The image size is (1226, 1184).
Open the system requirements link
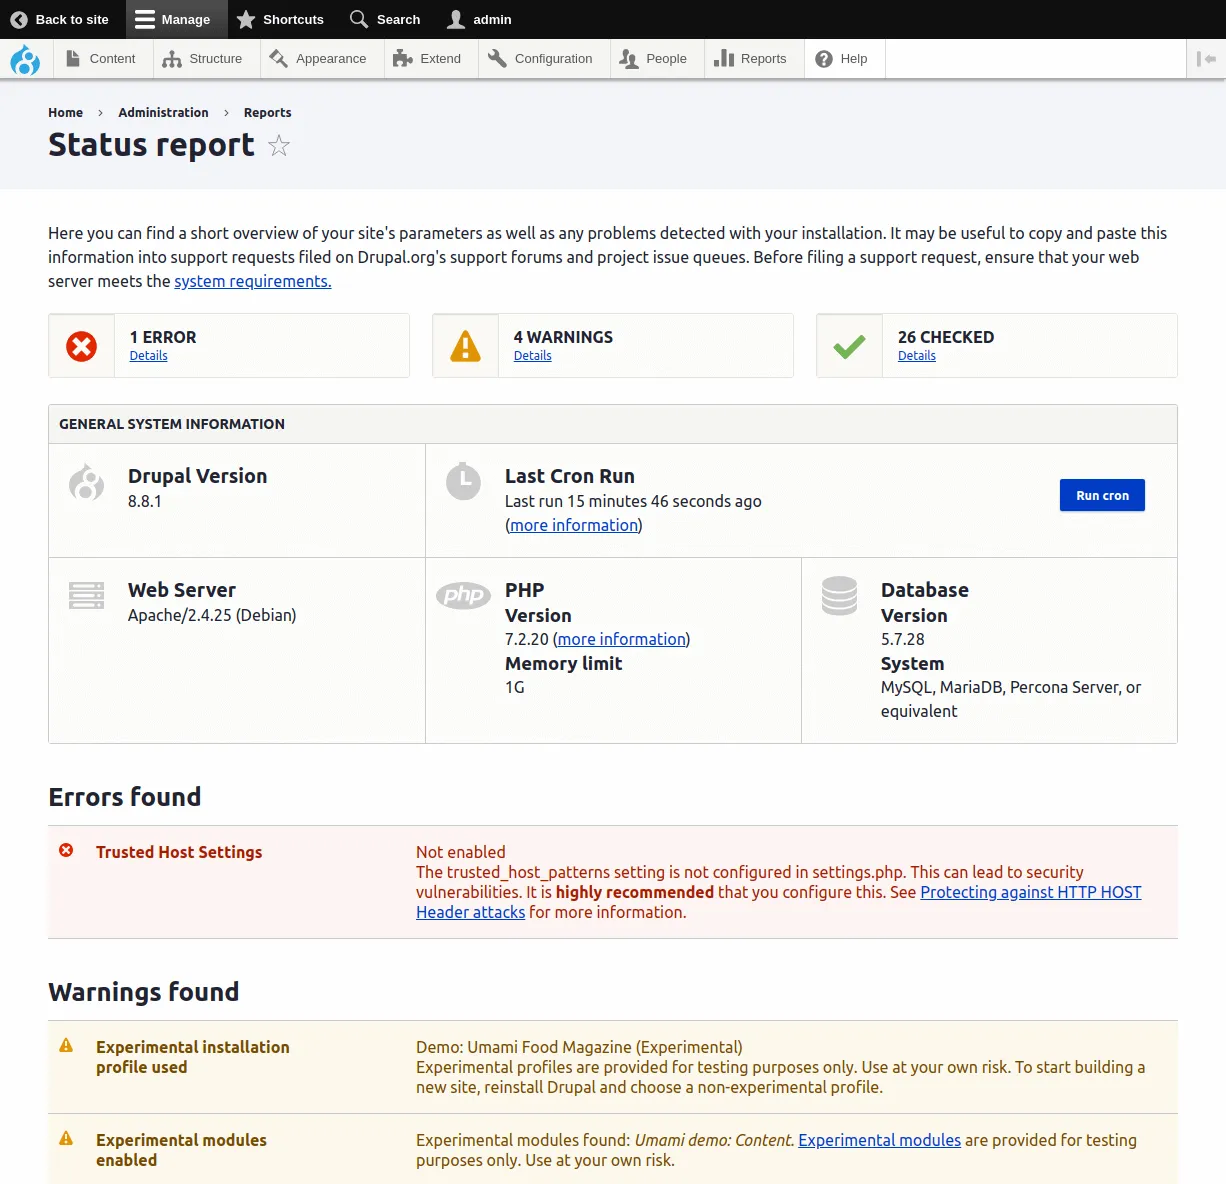[x=253, y=282]
